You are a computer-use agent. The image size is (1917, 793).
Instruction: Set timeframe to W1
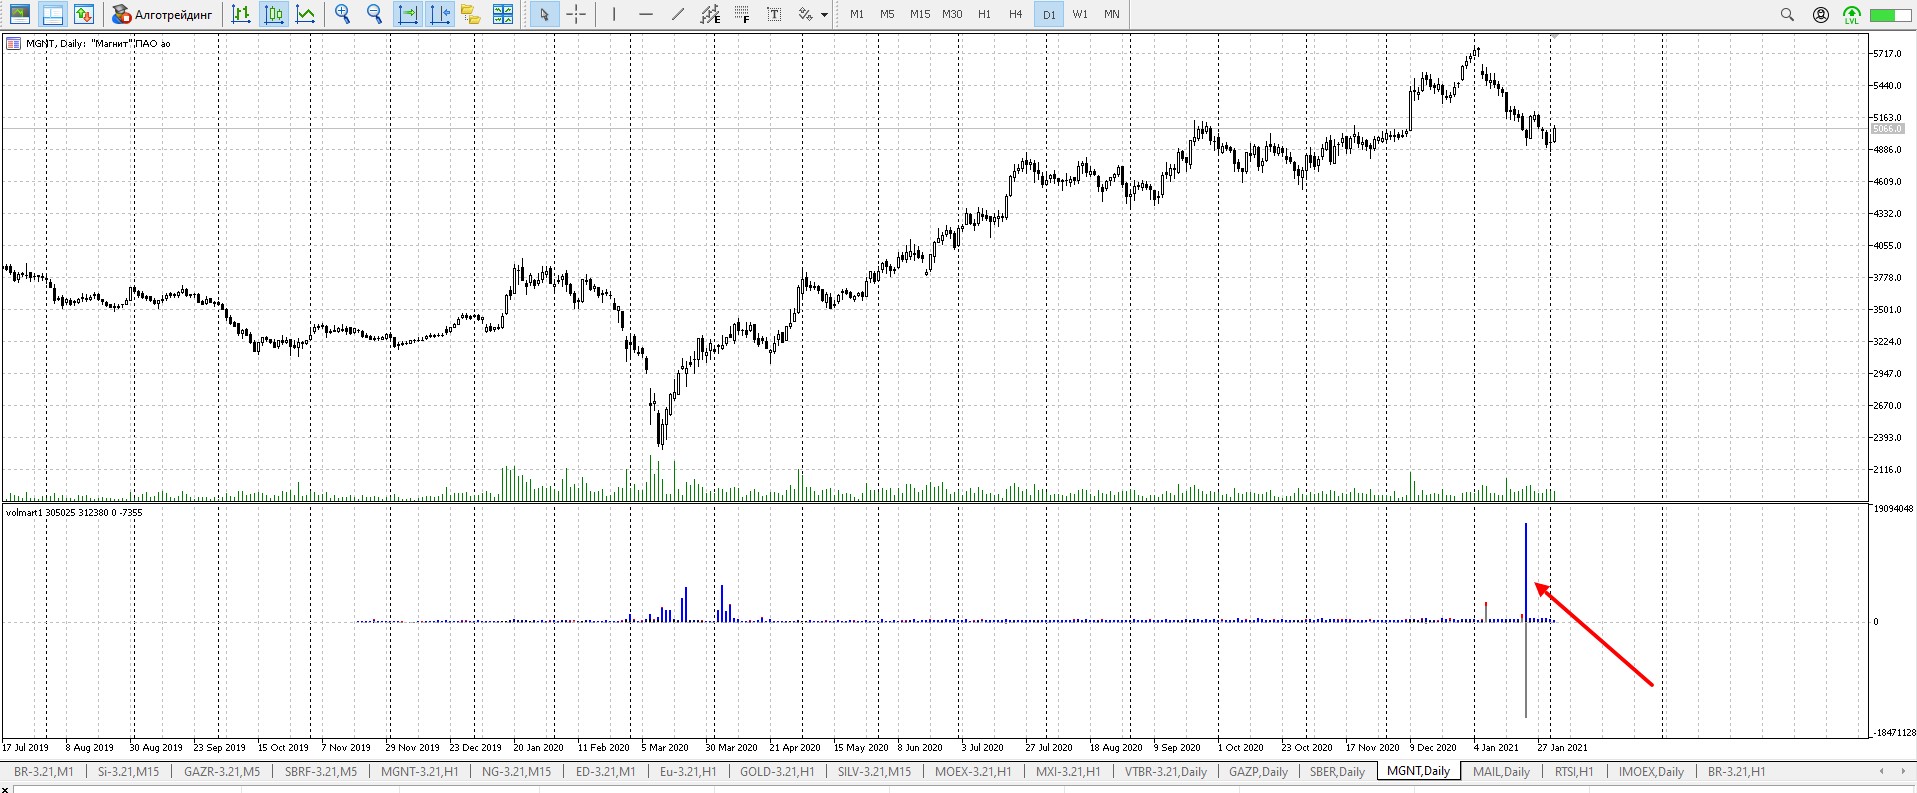[x=1080, y=14]
